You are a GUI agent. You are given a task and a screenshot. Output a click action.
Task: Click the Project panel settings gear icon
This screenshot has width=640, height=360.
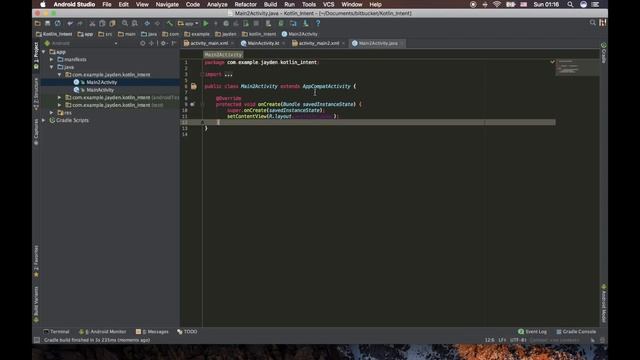pyautogui.click(x=163, y=43)
